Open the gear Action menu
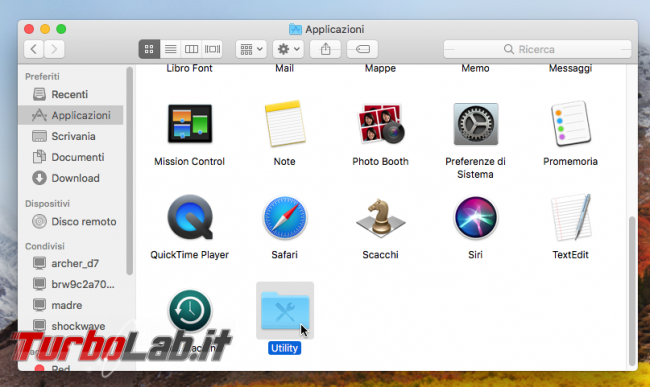Viewport: 650px width, 387px height. pyautogui.click(x=288, y=49)
